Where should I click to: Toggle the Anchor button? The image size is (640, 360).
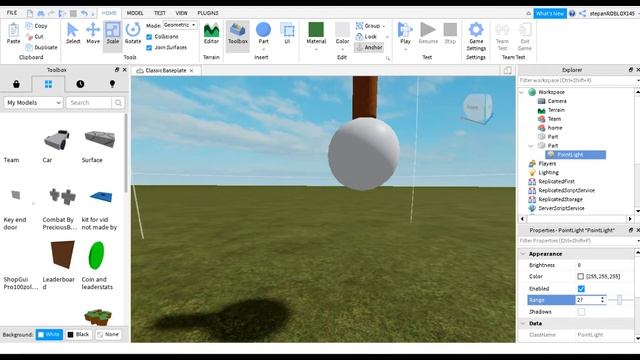pos(369,47)
